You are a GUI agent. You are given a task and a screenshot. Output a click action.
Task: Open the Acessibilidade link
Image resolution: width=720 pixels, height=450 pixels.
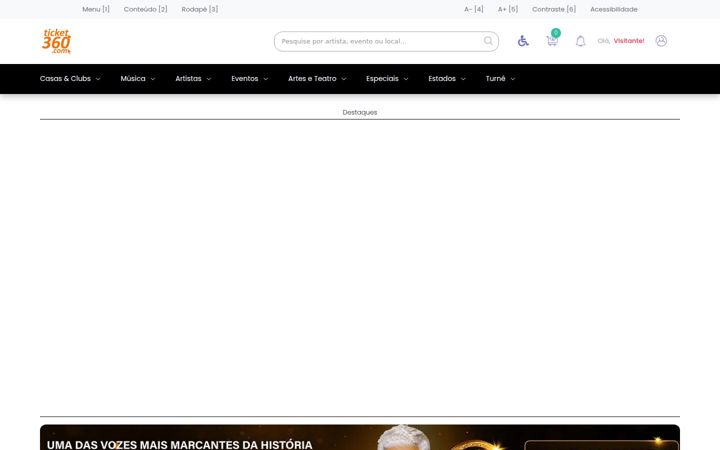tap(614, 9)
